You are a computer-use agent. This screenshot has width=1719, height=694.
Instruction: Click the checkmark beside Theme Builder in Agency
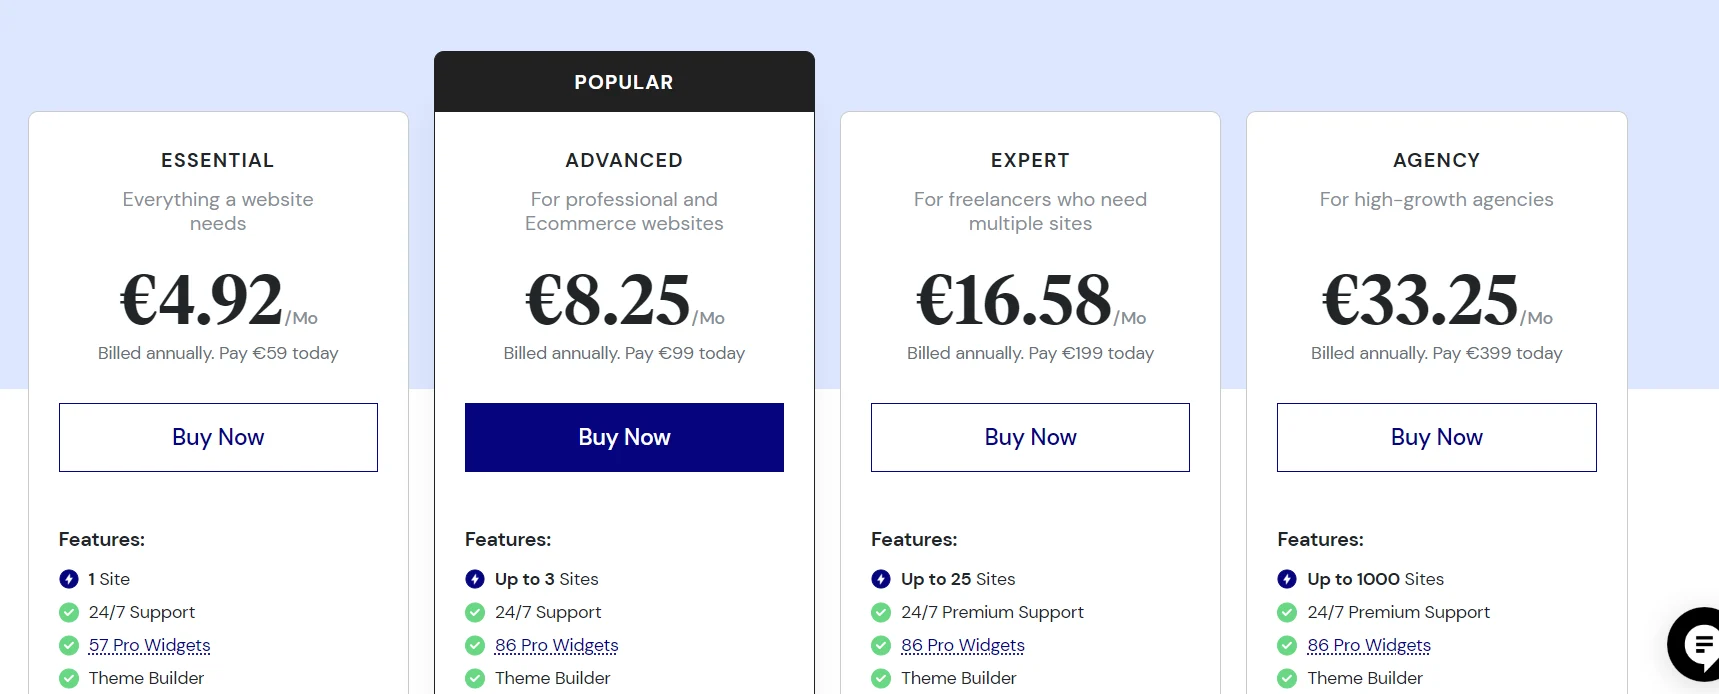[1286, 678]
